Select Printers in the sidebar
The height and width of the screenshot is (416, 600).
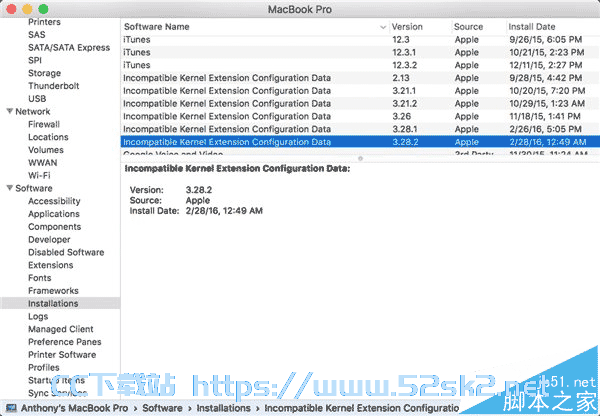[44, 22]
